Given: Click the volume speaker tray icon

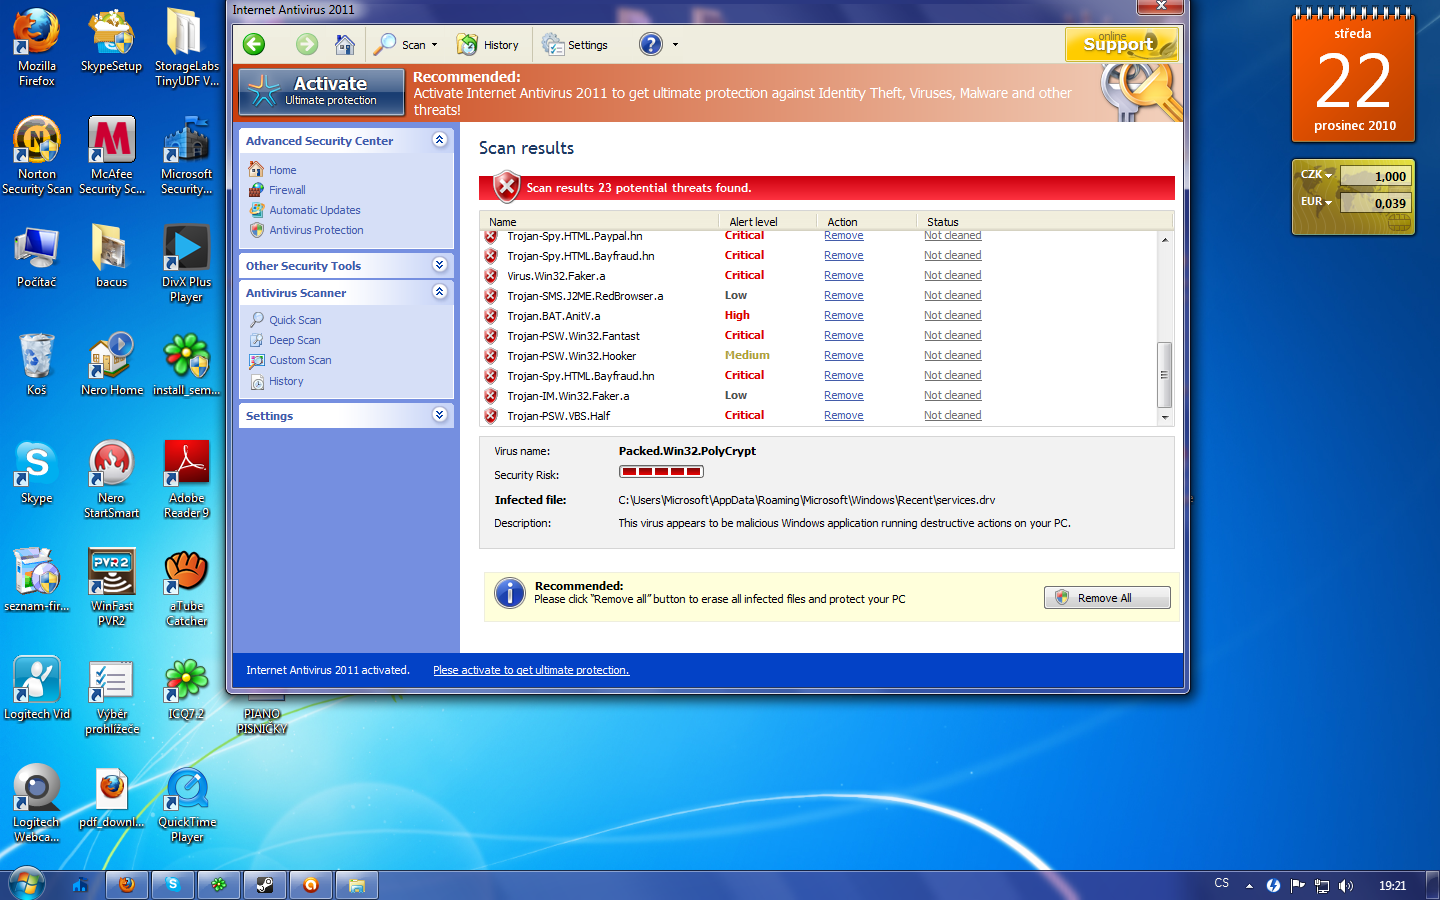Looking at the screenshot, I should [1346, 885].
